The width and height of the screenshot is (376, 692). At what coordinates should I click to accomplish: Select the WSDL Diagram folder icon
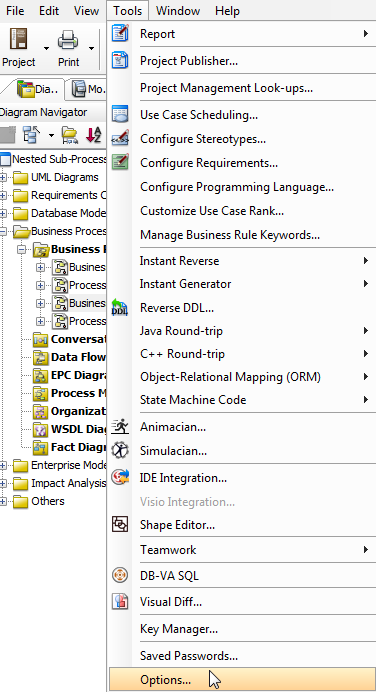point(41,429)
